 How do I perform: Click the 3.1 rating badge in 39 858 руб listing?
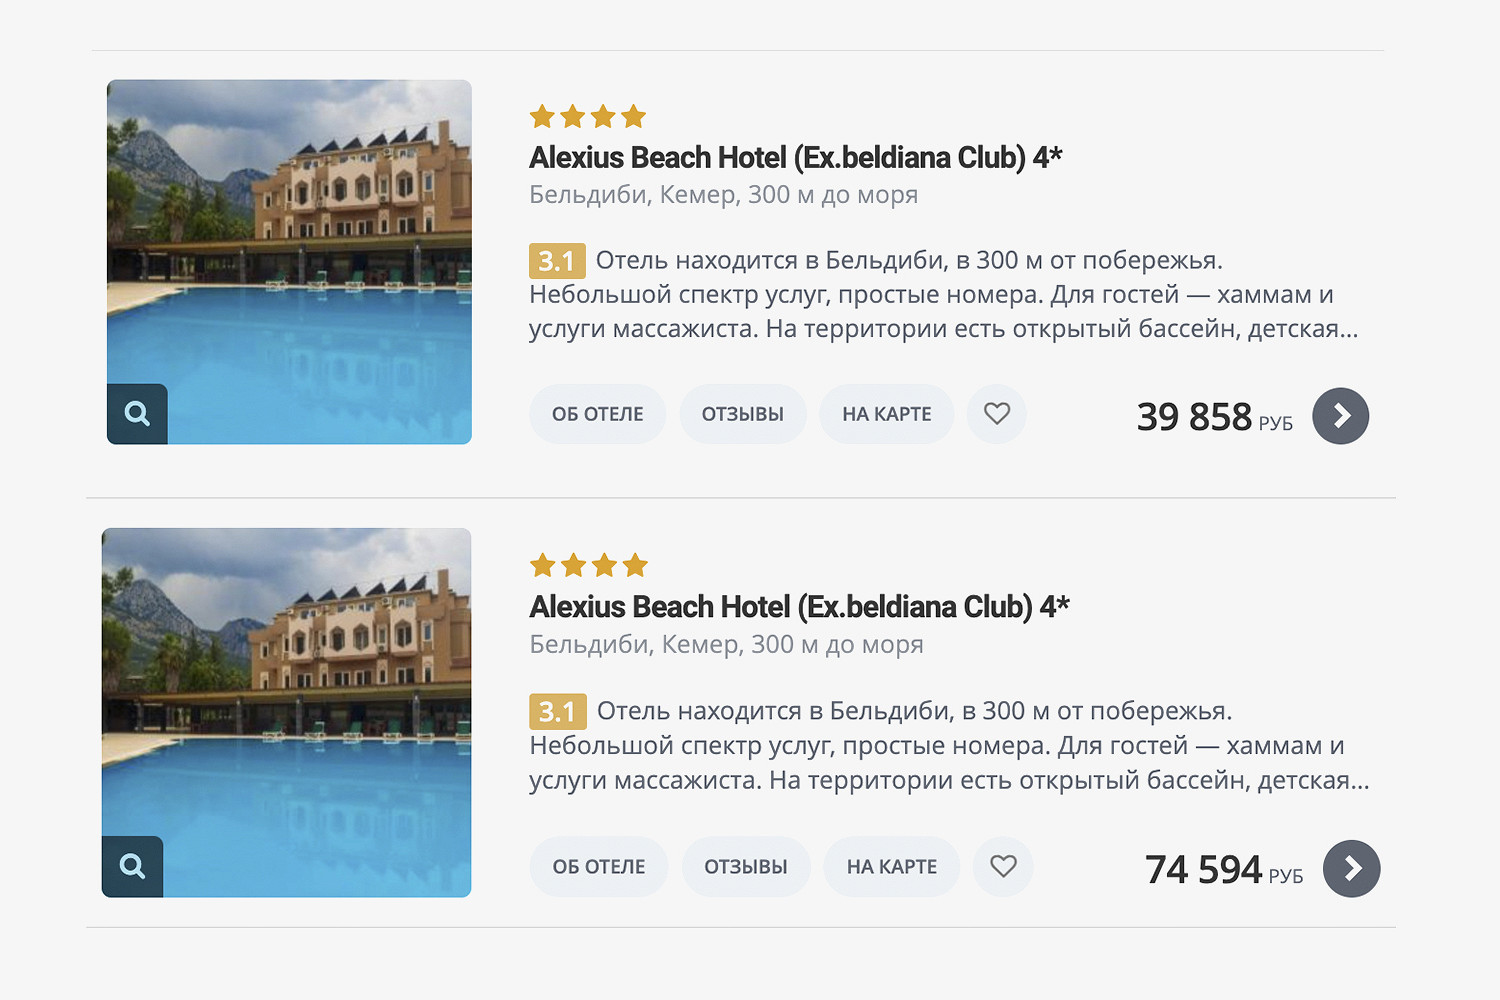click(556, 261)
